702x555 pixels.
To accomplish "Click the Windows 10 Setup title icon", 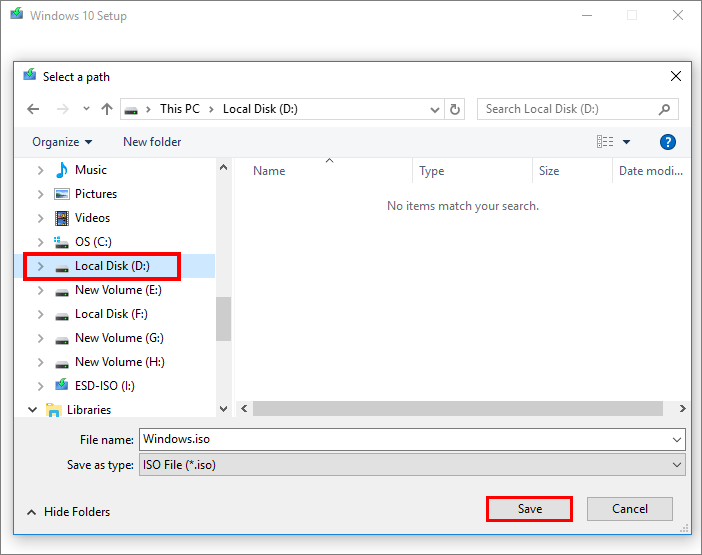I will [x=17, y=14].
